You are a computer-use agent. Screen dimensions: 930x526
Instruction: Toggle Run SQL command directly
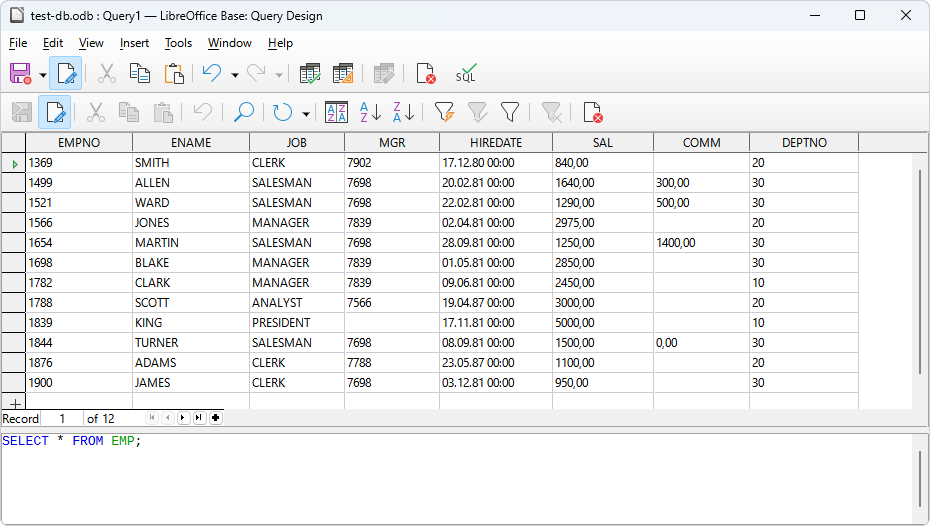[x=466, y=73]
